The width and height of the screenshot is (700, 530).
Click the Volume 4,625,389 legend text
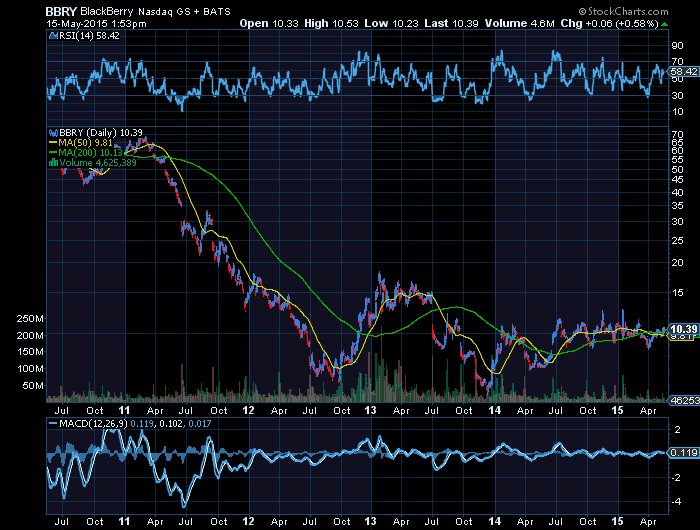tap(98, 163)
